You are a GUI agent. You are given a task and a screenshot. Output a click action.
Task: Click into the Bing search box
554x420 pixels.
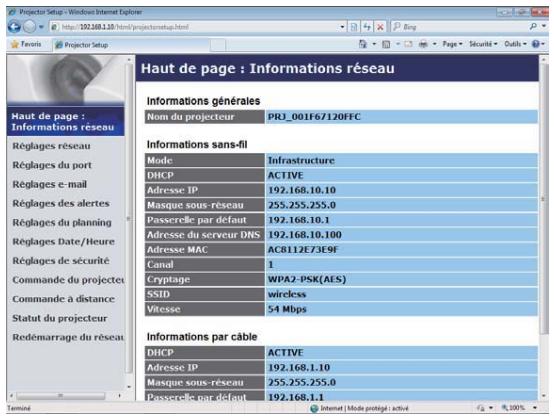459,27
